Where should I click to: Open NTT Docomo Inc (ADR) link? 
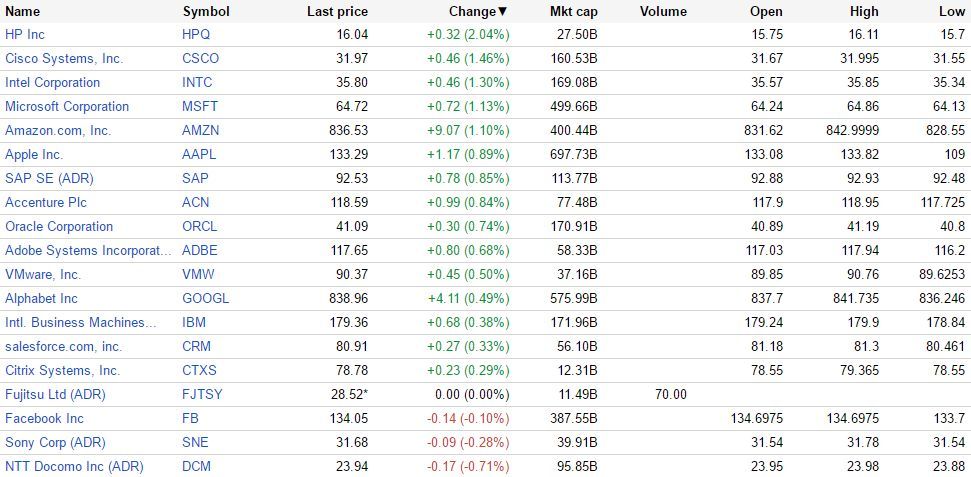point(74,466)
